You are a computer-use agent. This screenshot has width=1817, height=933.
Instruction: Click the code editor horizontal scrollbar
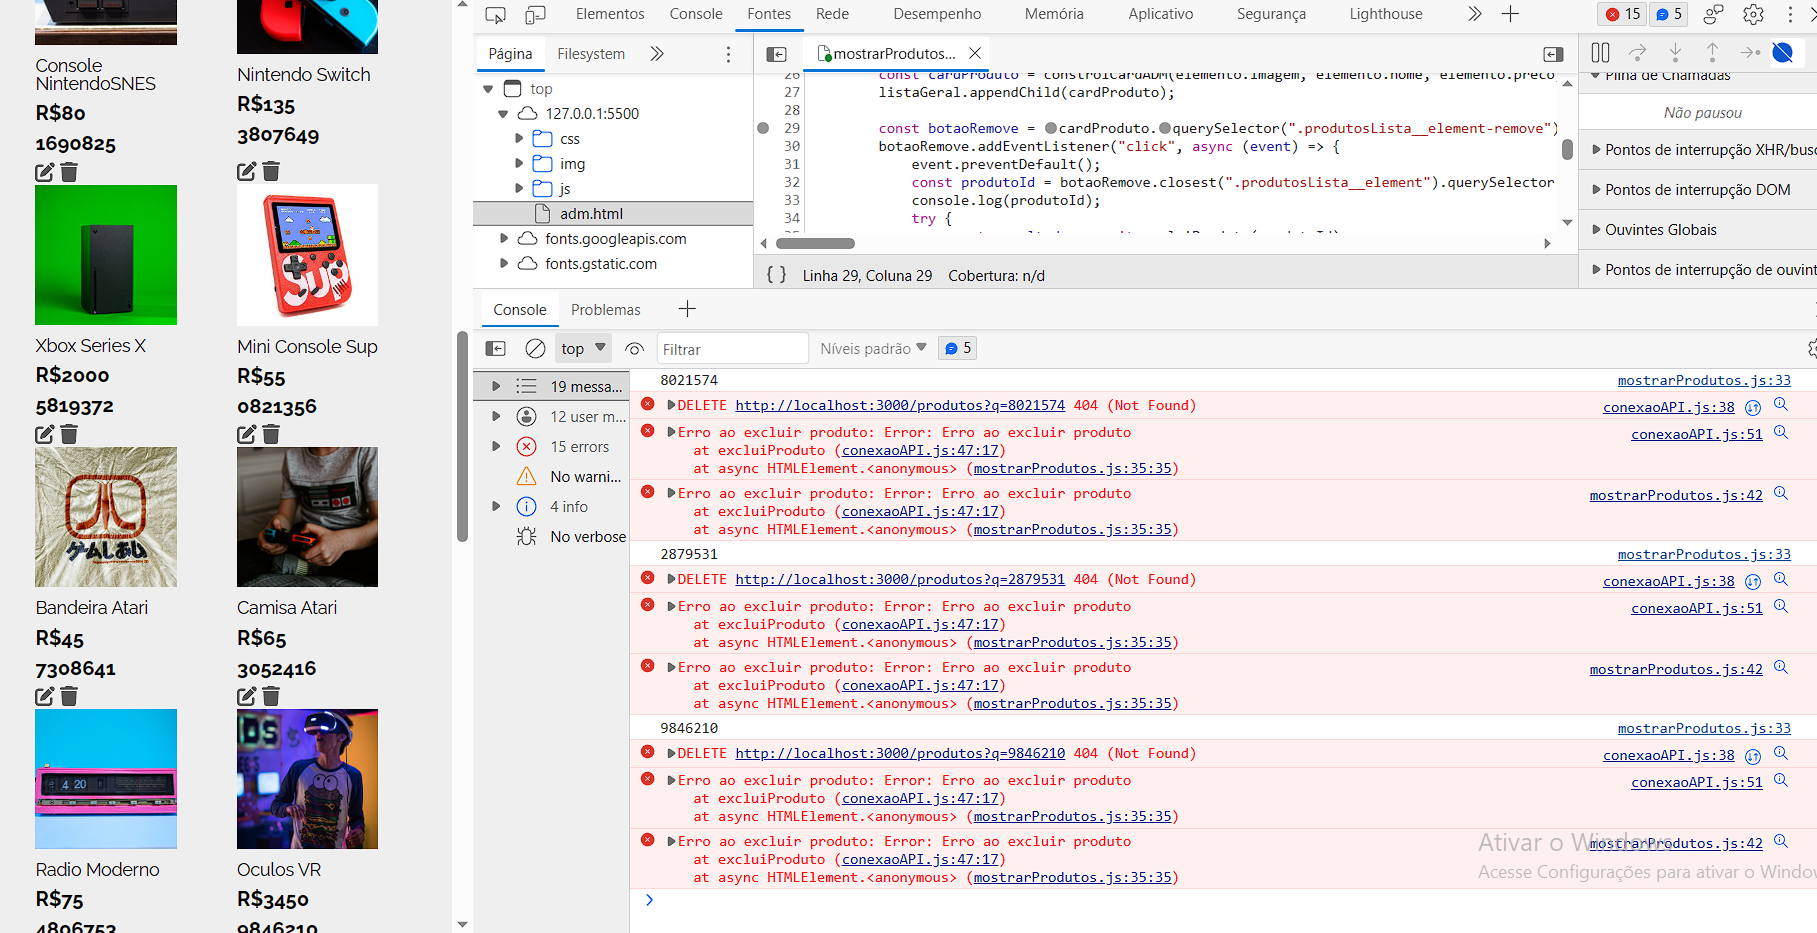(x=815, y=243)
